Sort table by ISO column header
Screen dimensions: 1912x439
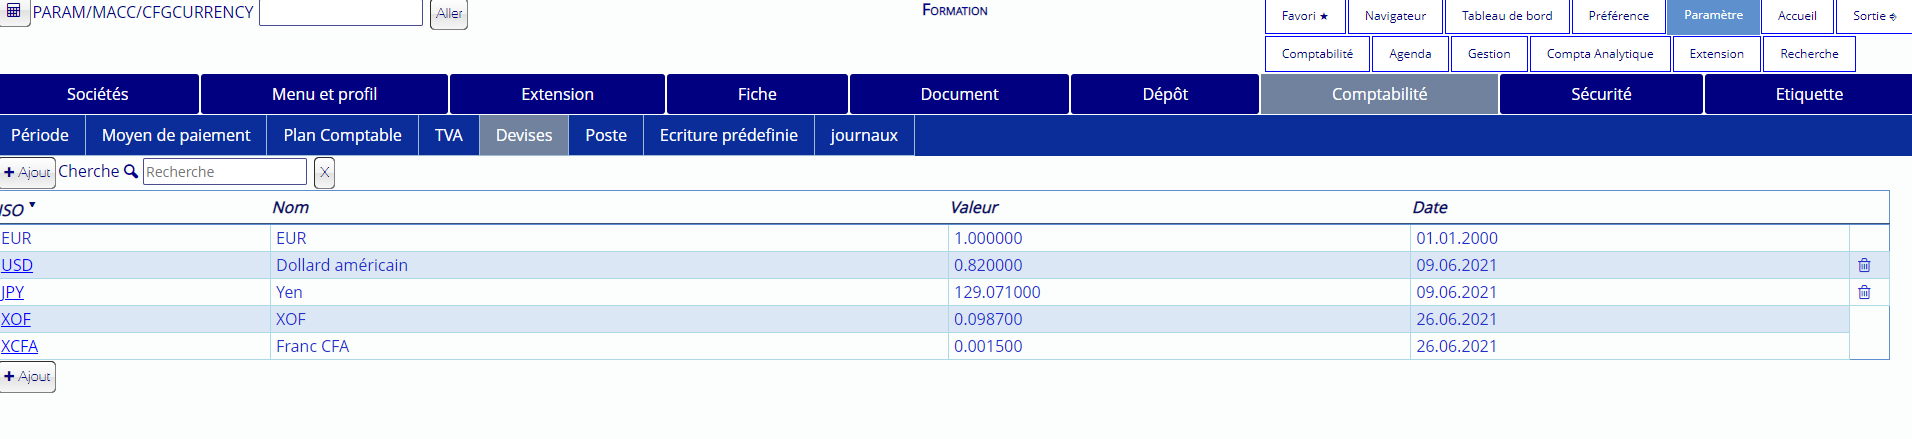14,209
